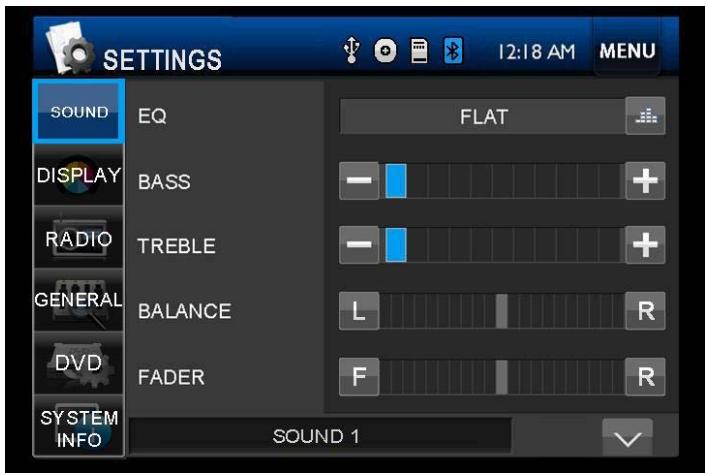Select the SOUND 1 label bar
The image size is (707, 474).
pos(320,437)
